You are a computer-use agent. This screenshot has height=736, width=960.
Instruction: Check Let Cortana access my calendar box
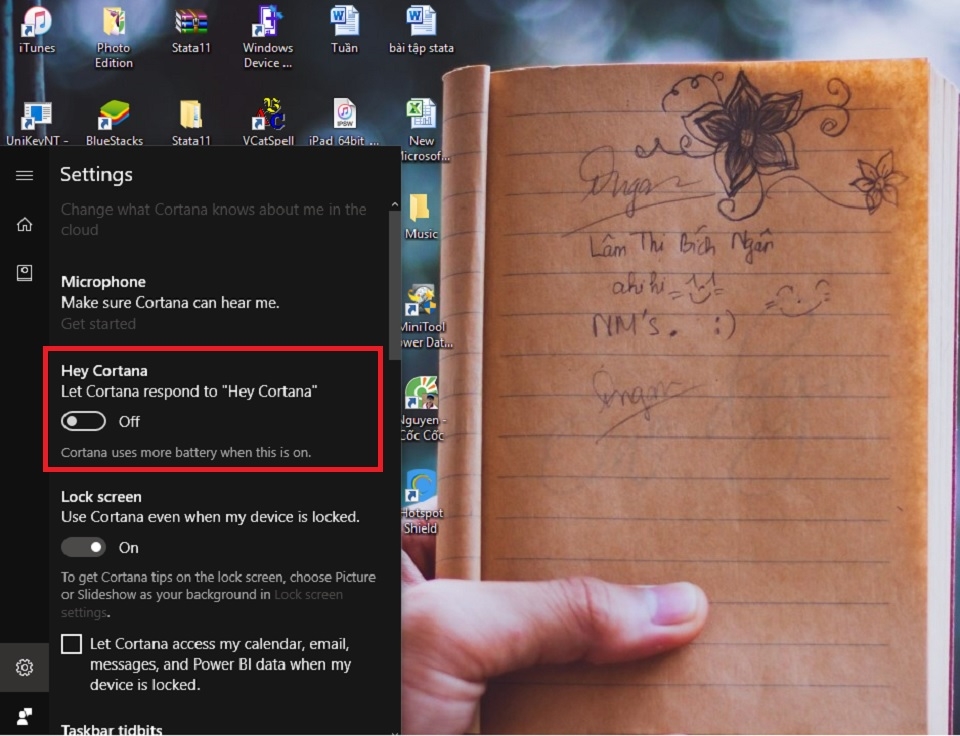(x=72, y=644)
